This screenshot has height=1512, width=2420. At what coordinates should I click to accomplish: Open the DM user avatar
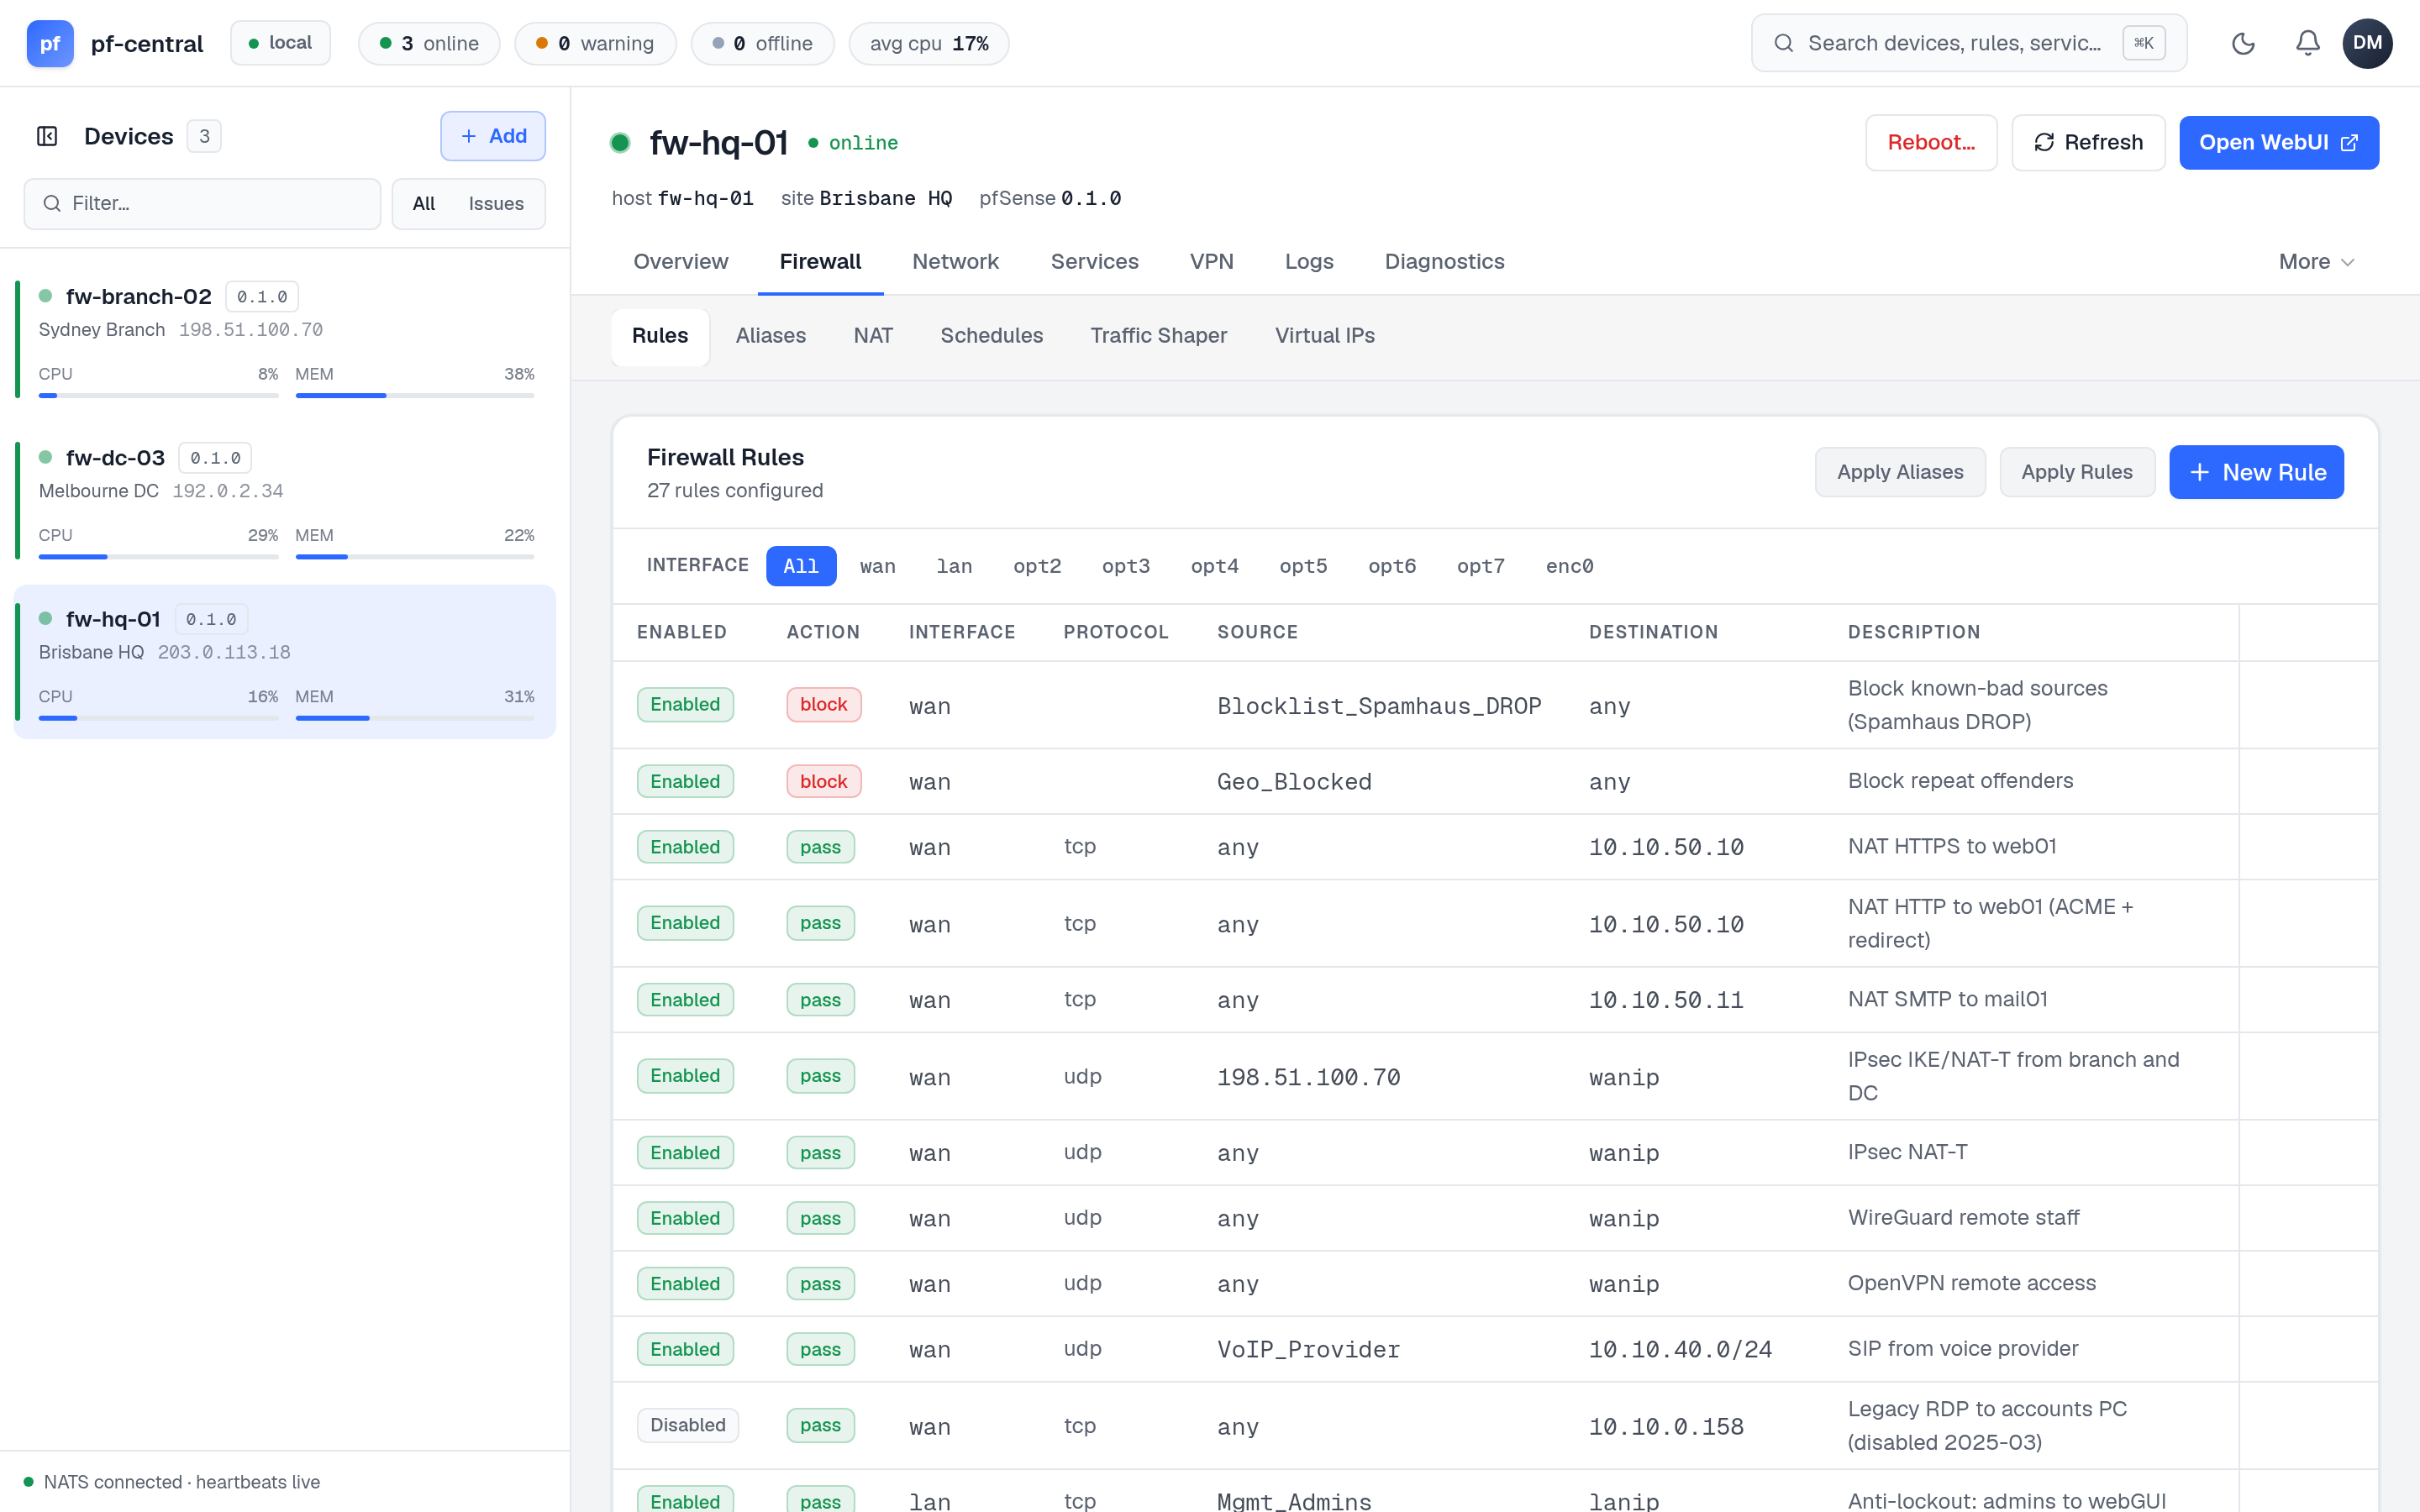click(2367, 43)
